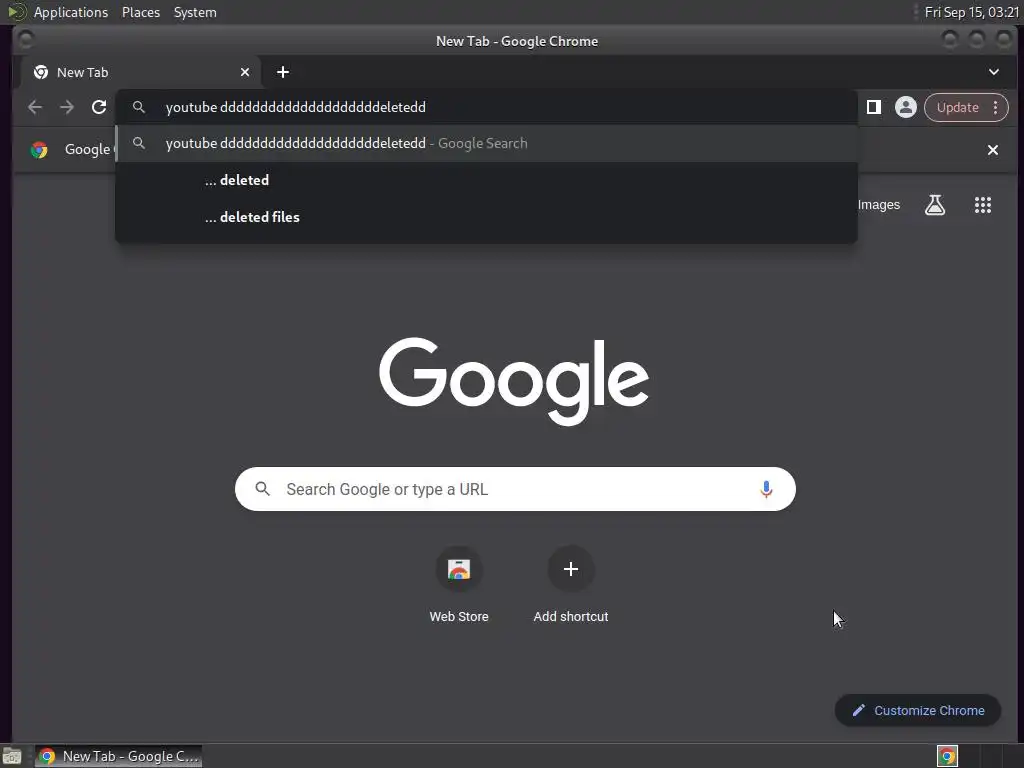Click the clock showing Fri Sep 15
Image resolution: width=1024 pixels, height=768 pixels.
click(x=972, y=12)
